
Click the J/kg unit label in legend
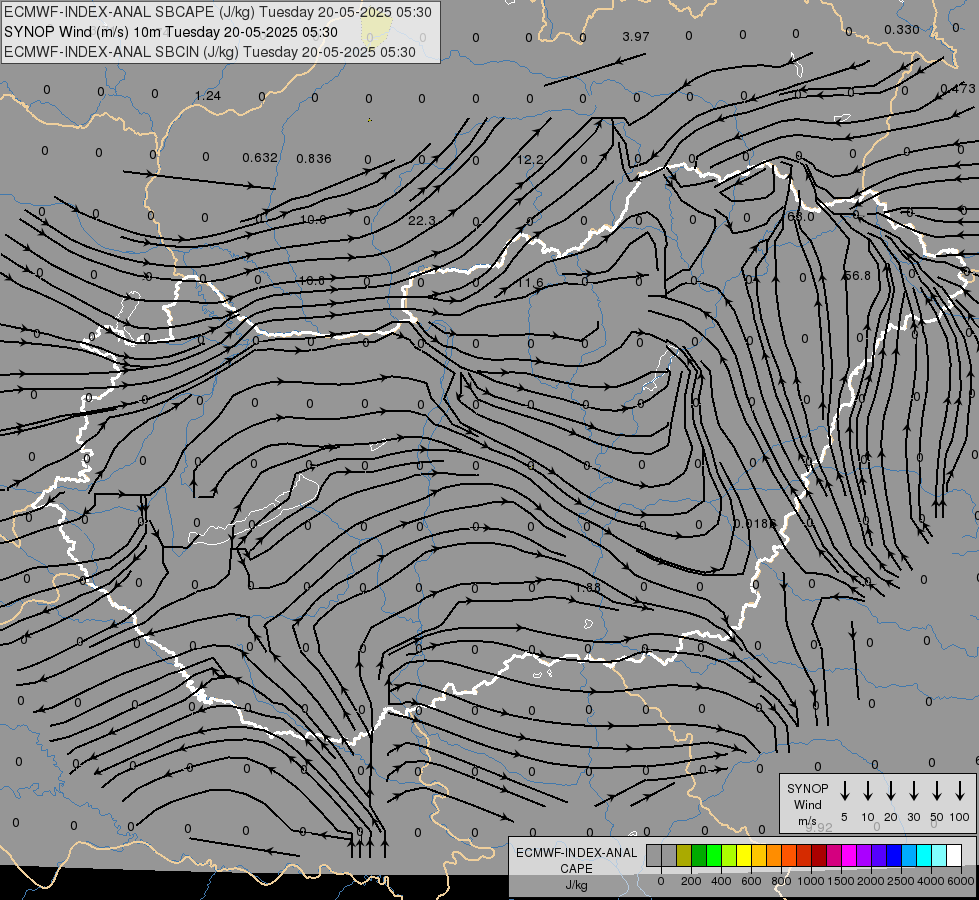point(576,885)
